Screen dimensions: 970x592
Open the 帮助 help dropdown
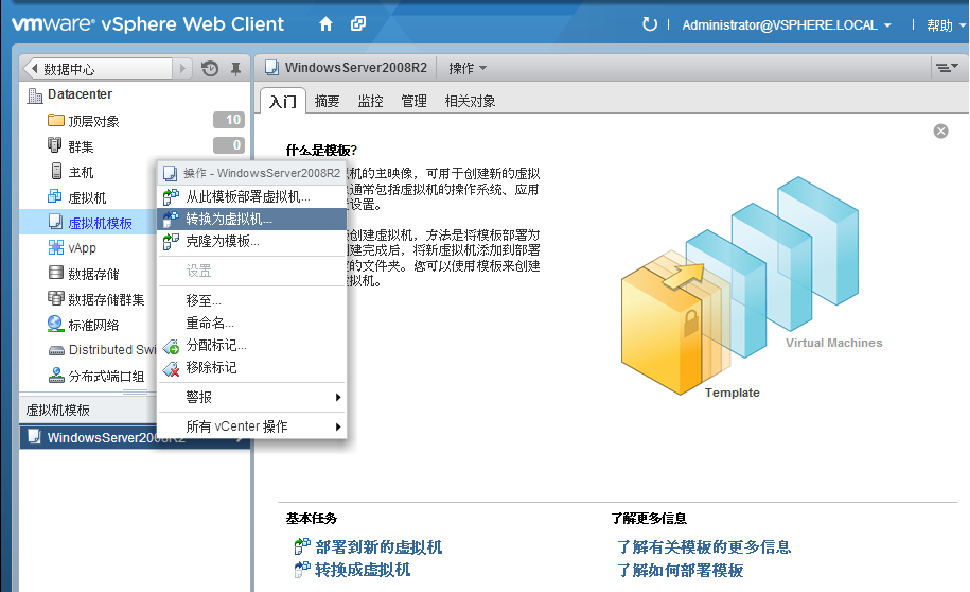pyautogui.click(x=946, y=25)
